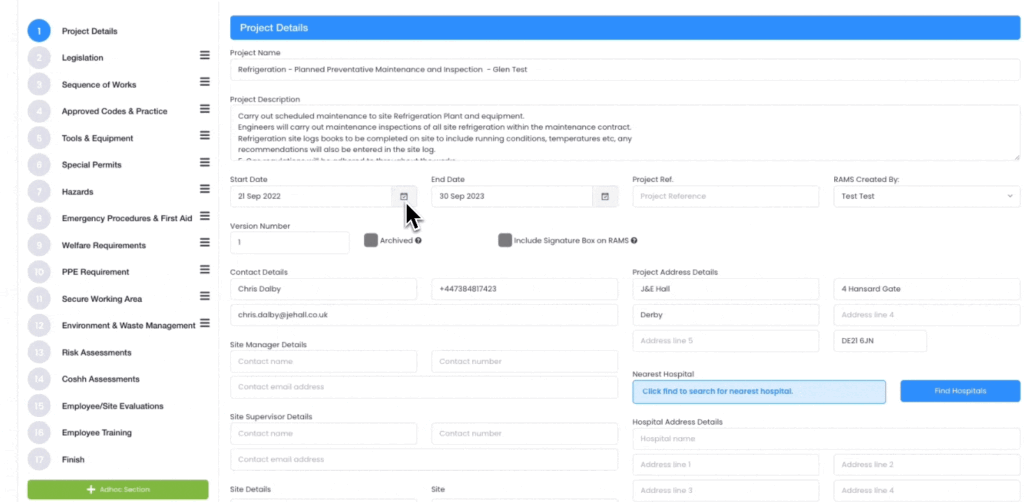
Task: Click the hamburger handle beside Hazards
Action: (204, 189)
